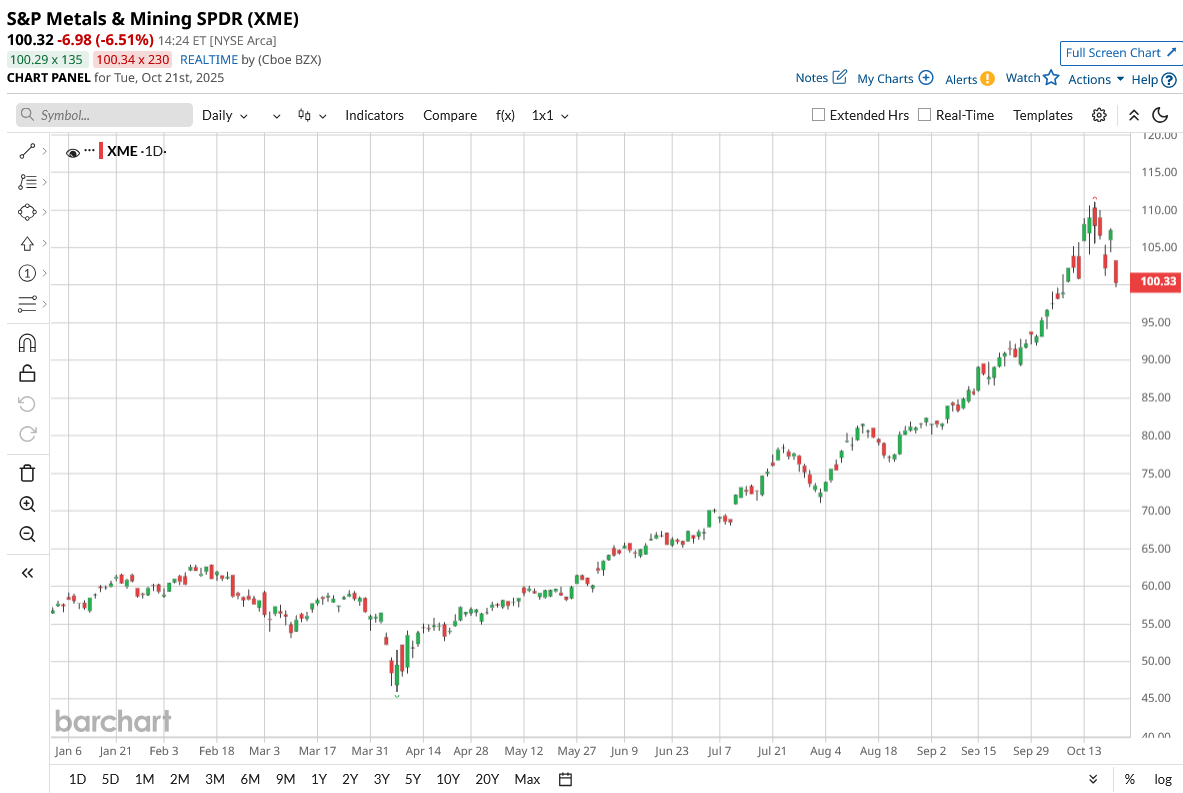Add XME to Watch list
This screenshot has width=1183, height=793.
[x=1032, y=78]
